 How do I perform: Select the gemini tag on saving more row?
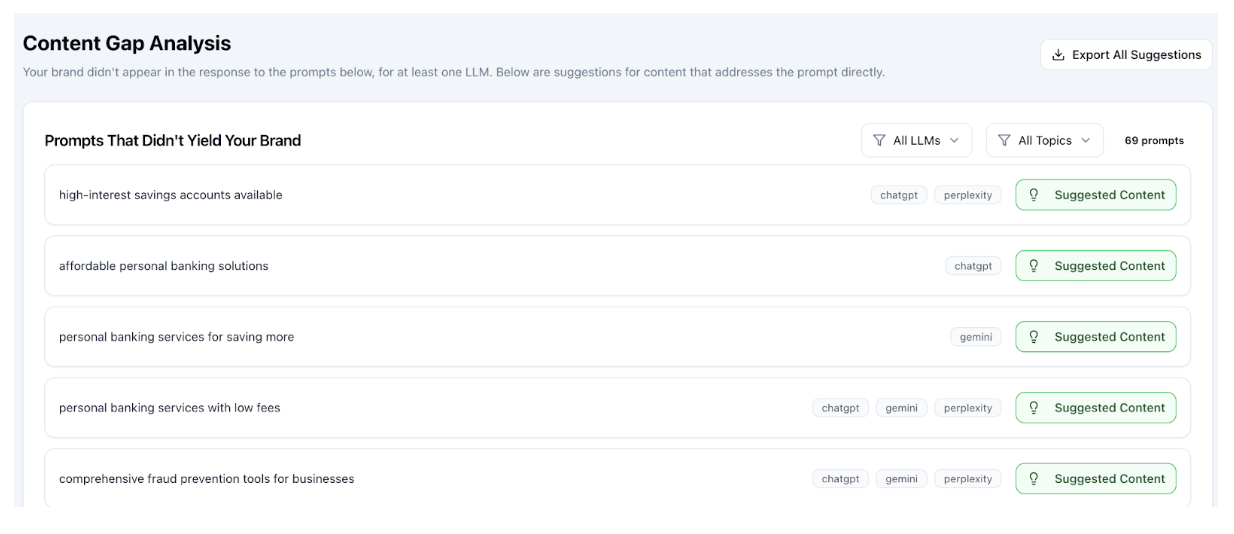976,337
